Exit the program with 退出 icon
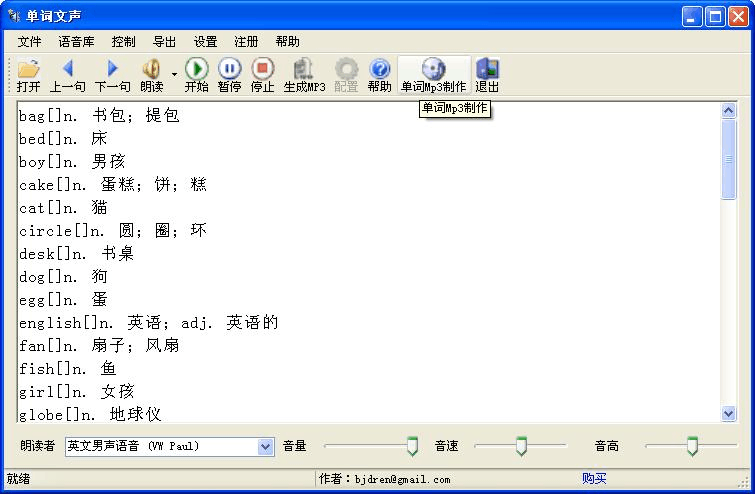The image size is (755, 494). tap(487, 75)
